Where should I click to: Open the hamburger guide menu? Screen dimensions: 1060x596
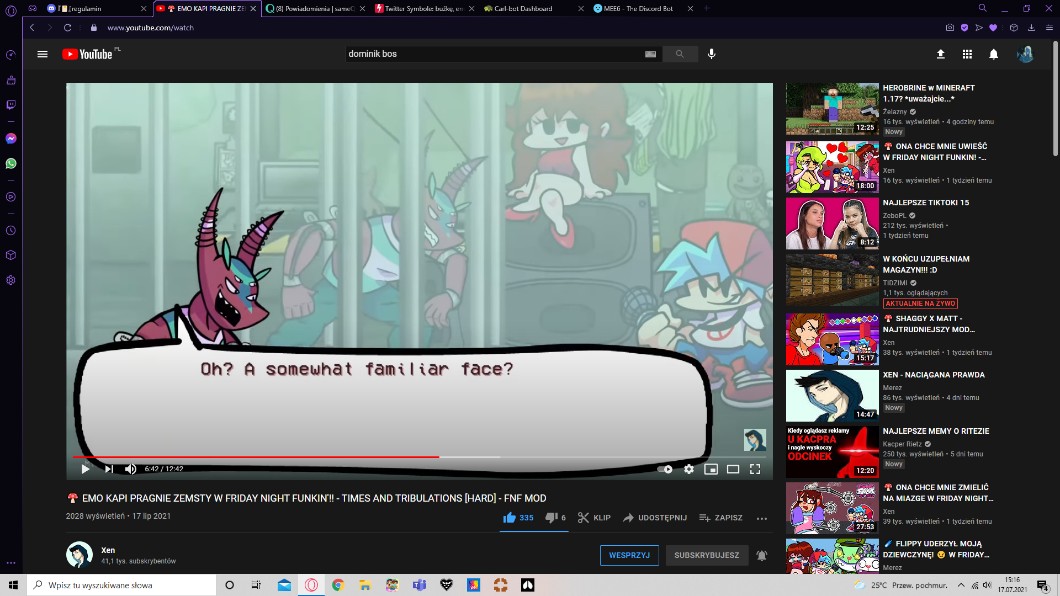click(x=42, y=54)
